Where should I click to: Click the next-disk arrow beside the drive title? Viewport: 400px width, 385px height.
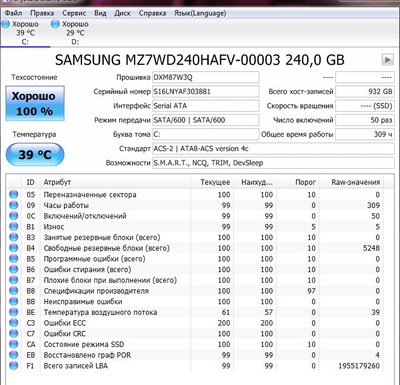(387, 60)
